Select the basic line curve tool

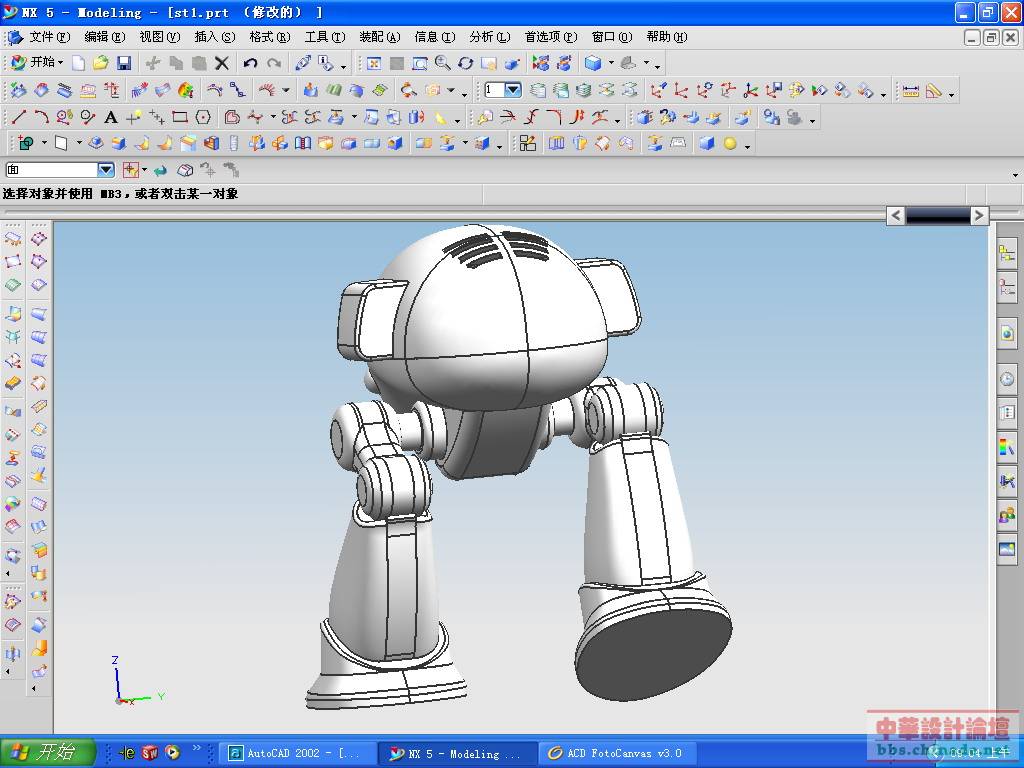pos(19,117)
